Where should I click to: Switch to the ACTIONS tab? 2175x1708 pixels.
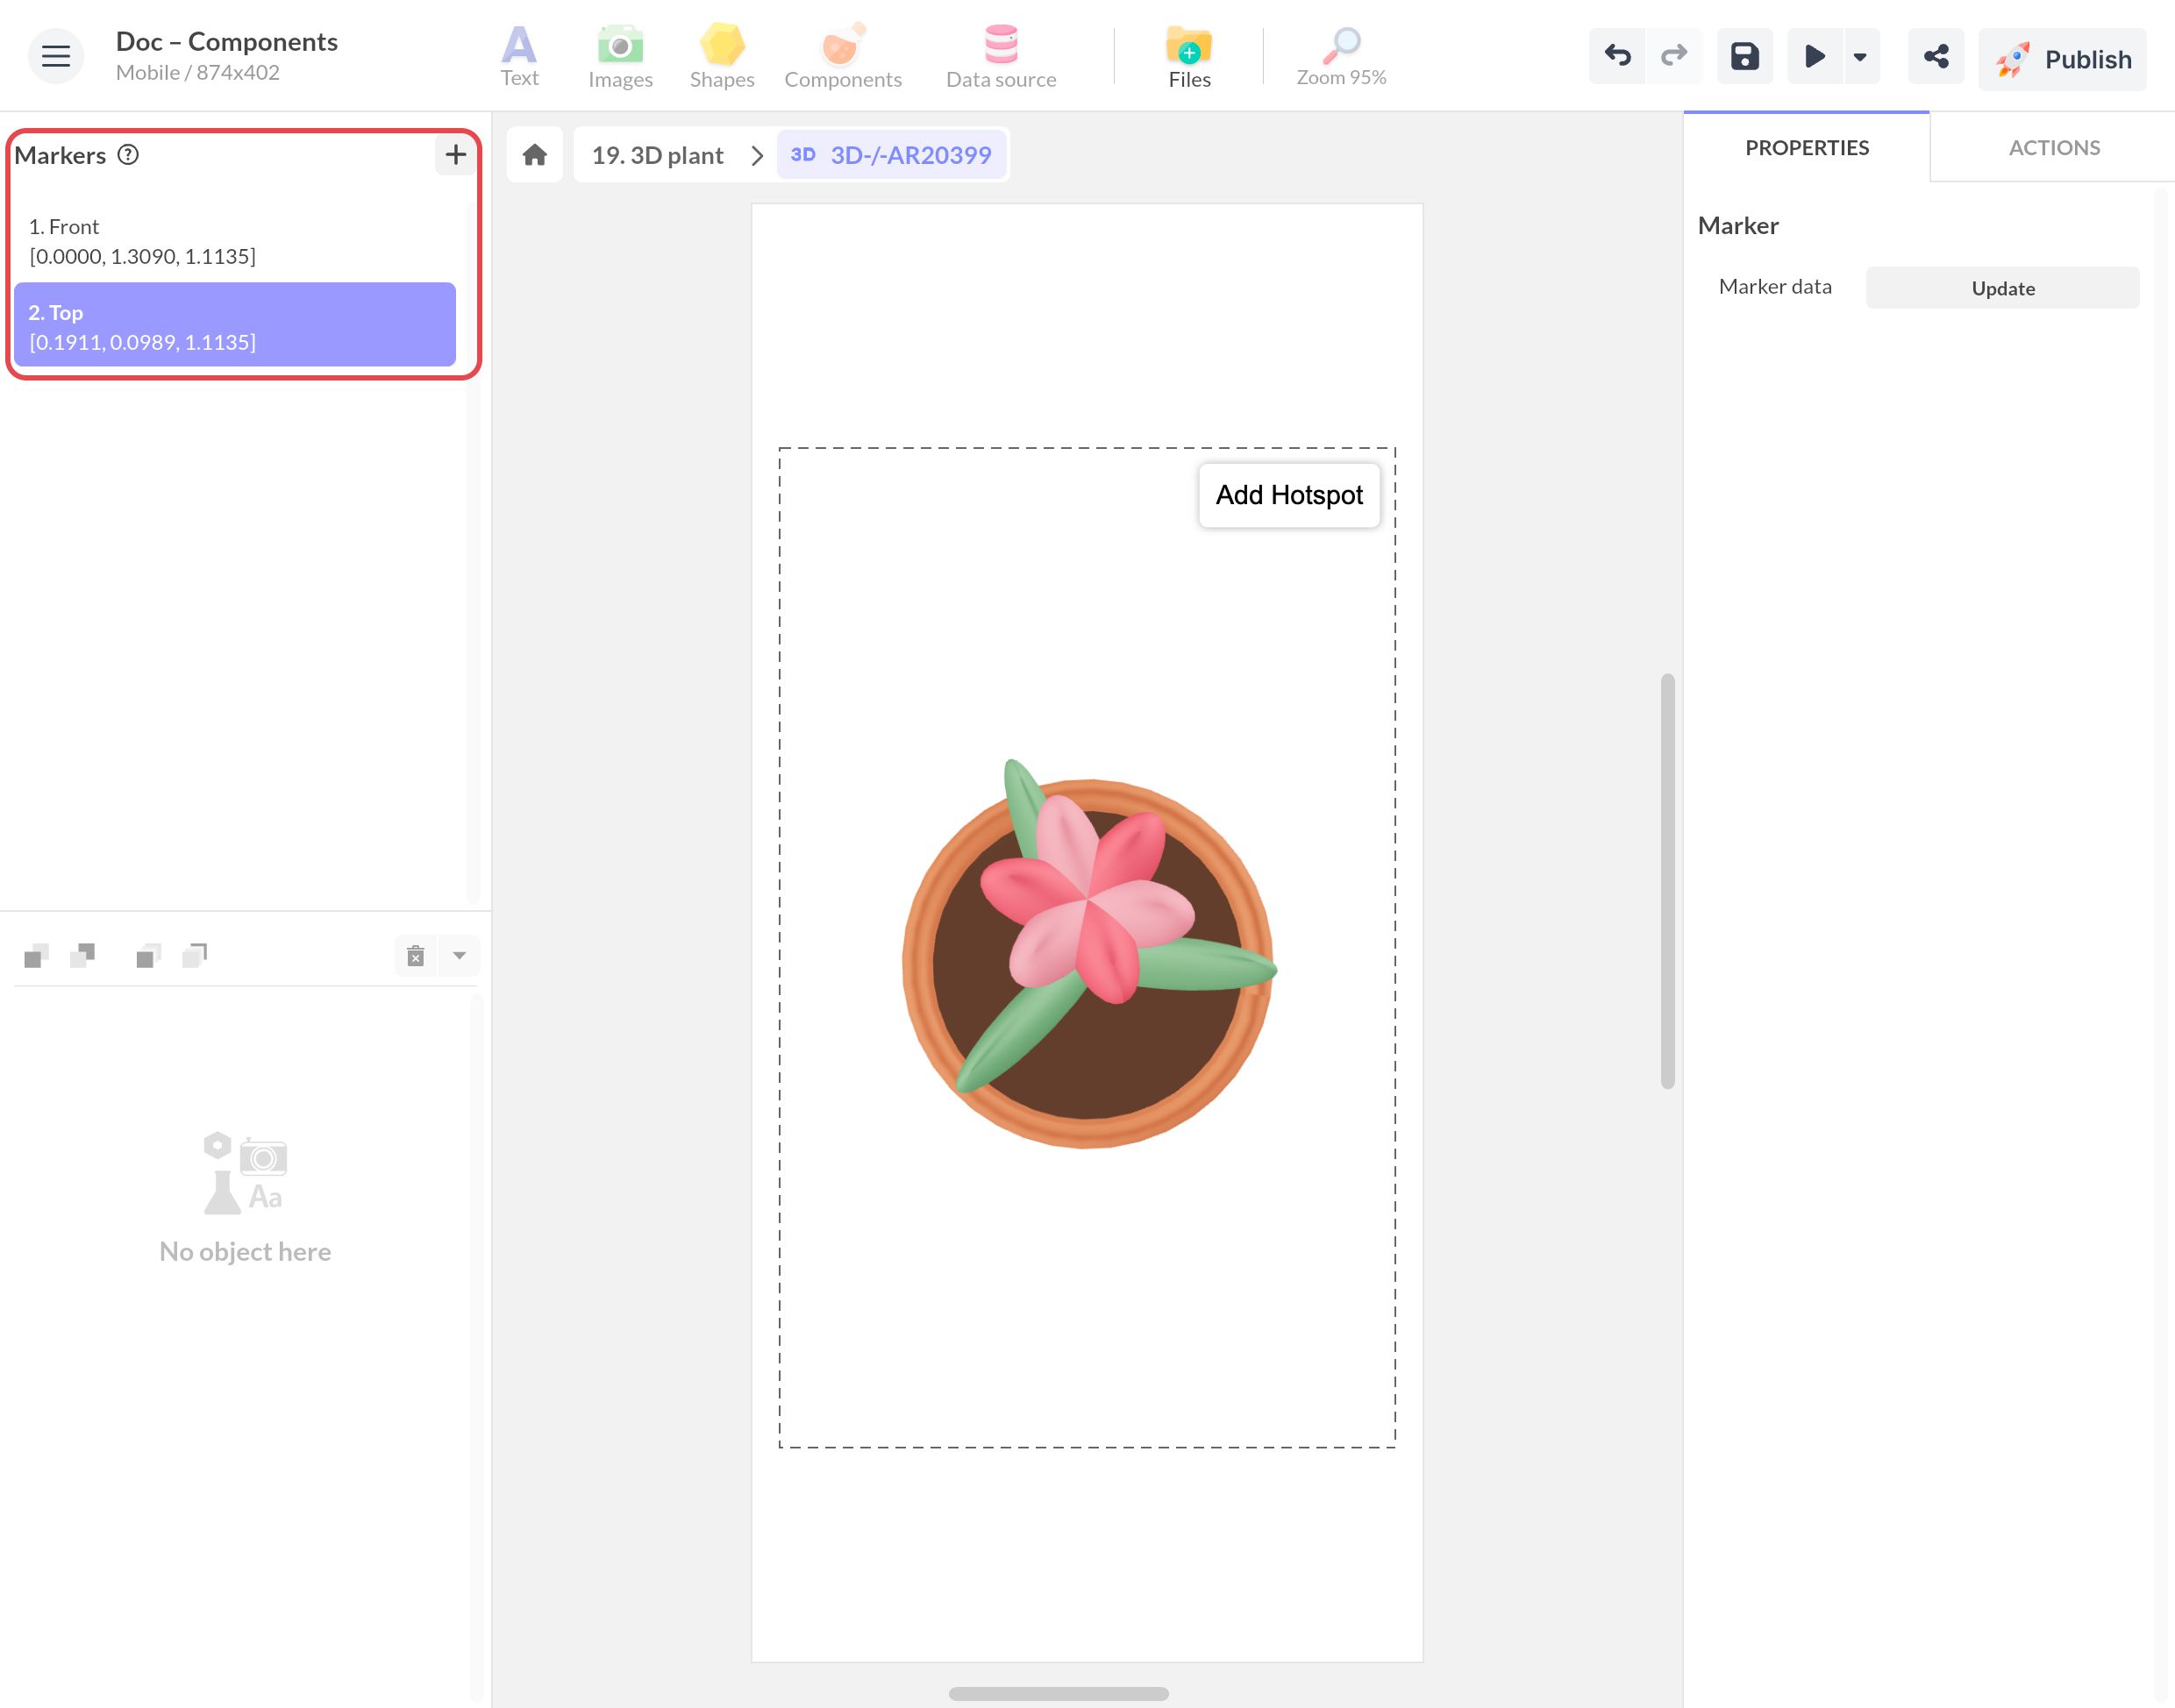(2054, 147)
